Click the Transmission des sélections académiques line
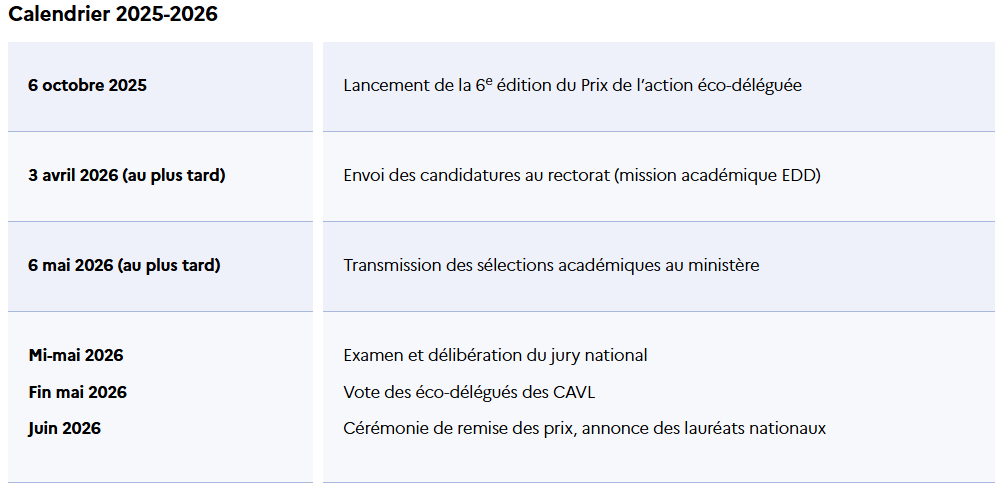 551,266
